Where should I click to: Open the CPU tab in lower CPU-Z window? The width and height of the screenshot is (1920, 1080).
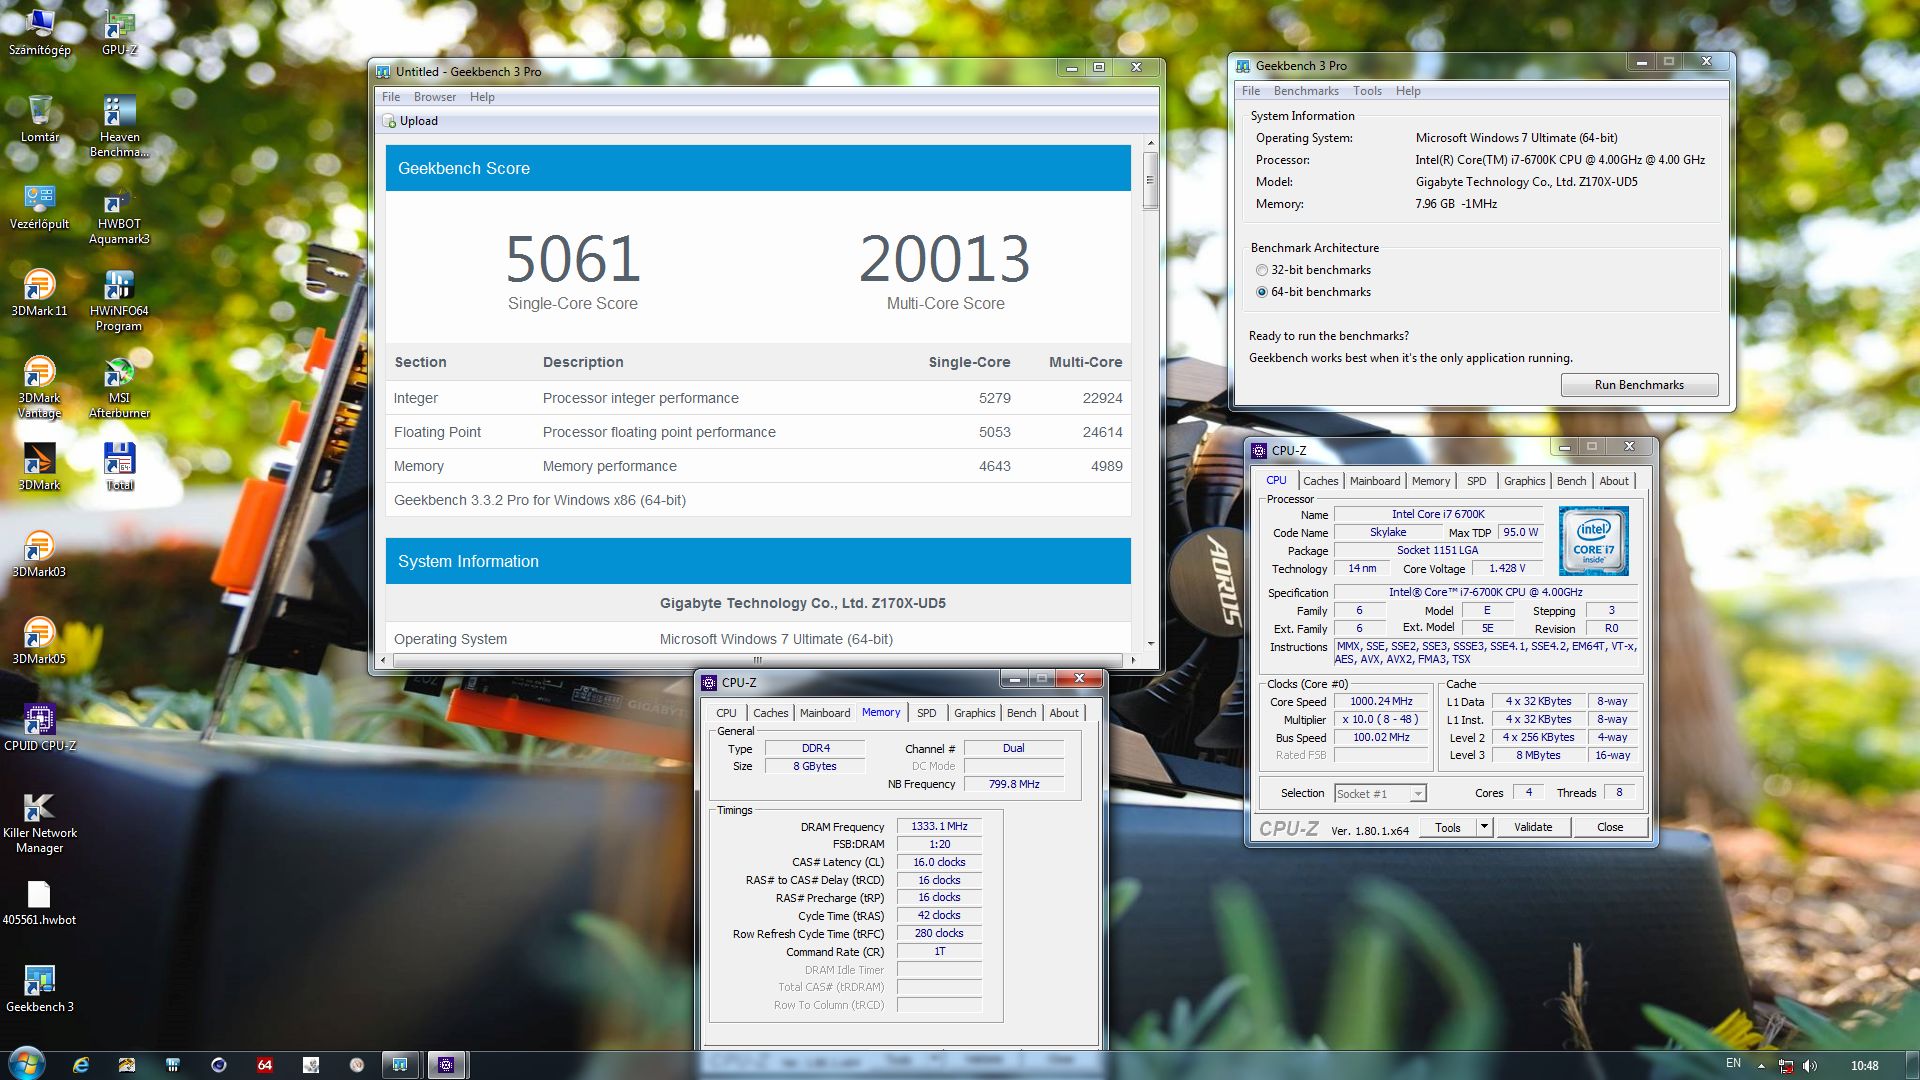pos(726,713)
